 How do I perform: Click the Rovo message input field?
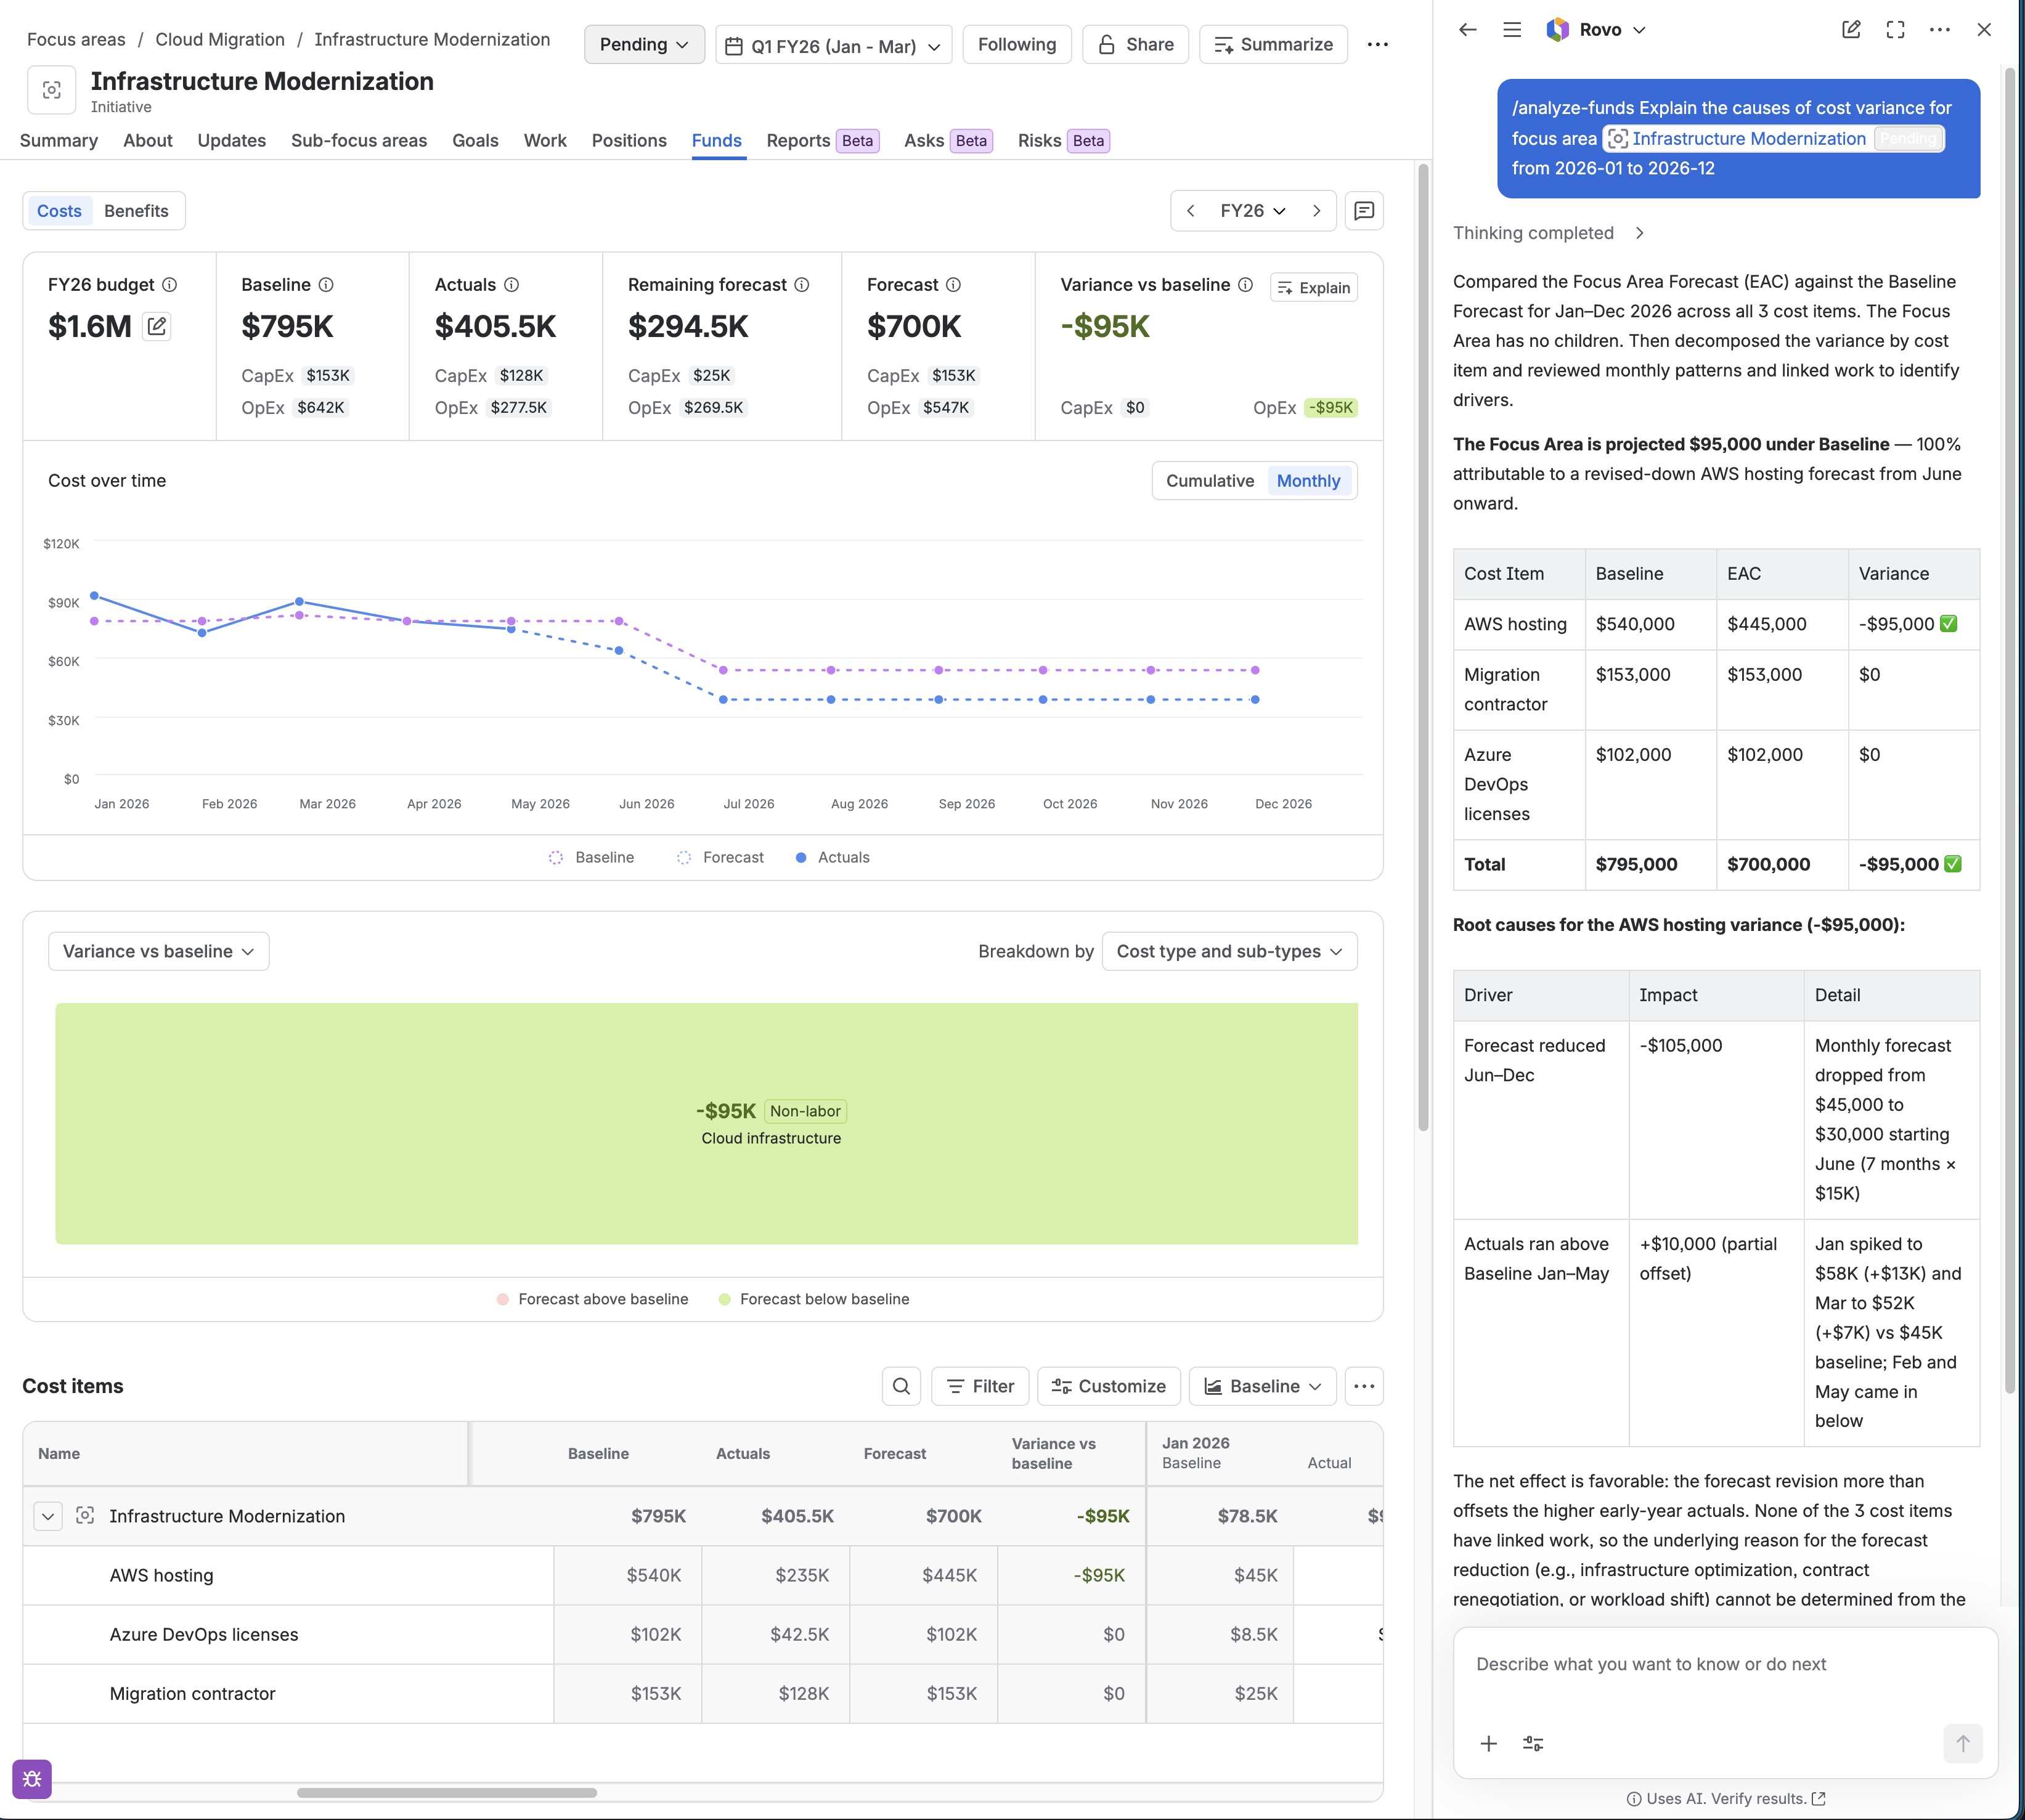coord(1725,1665)
